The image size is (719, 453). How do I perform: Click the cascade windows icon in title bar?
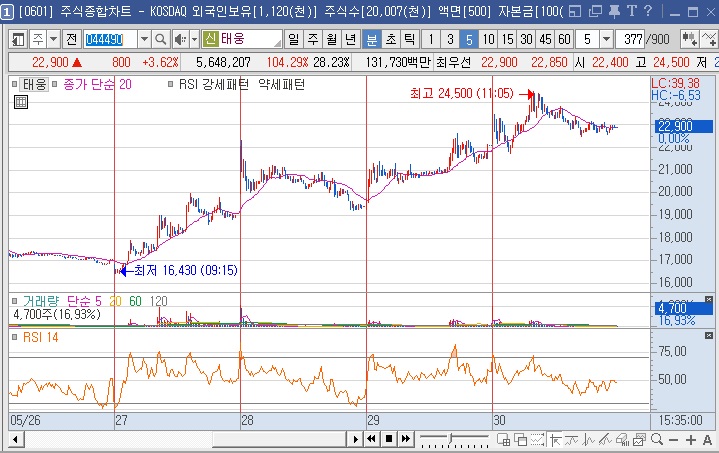coord(595,11)
